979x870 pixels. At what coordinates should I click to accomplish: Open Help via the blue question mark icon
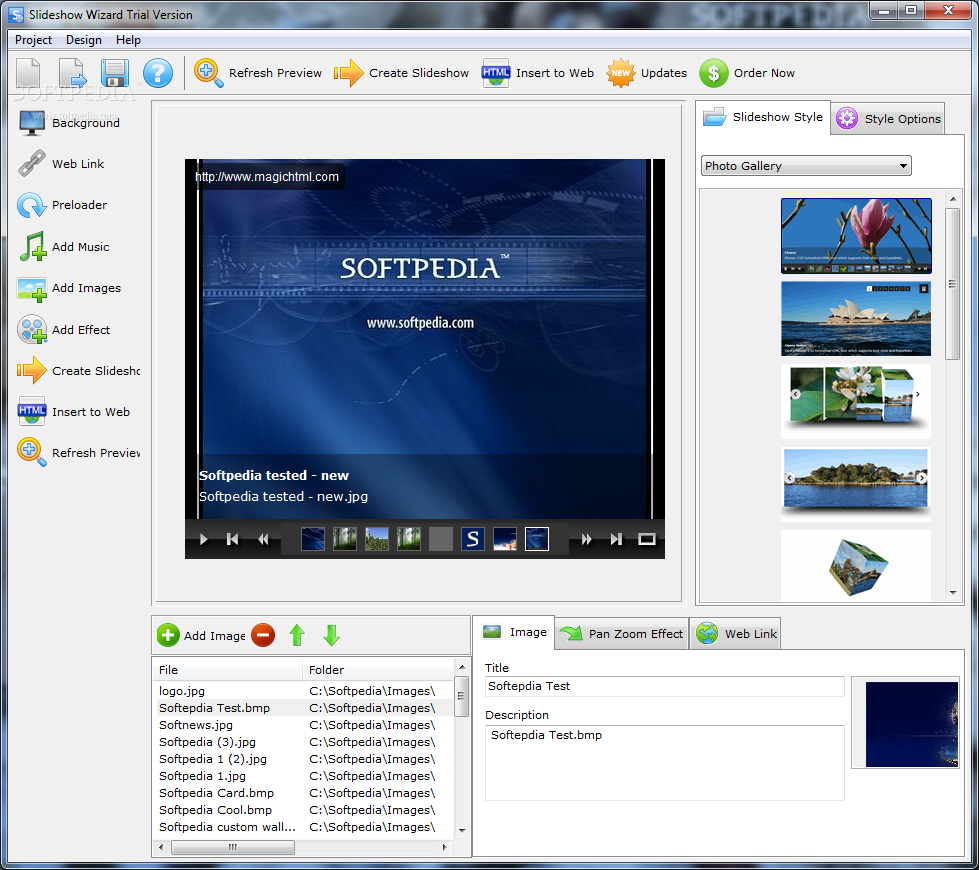pos(158,73)
